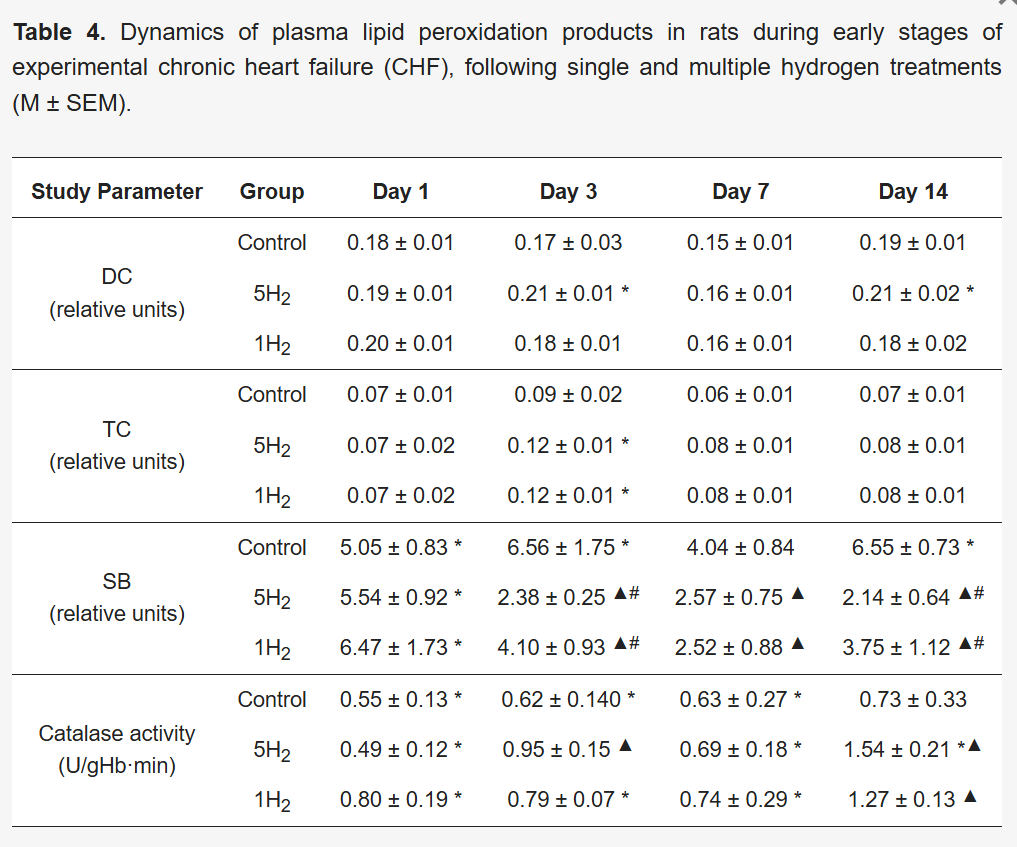Select the "Day 7" column header
Screen dimensions: 1017x847
tap(740, 192)
